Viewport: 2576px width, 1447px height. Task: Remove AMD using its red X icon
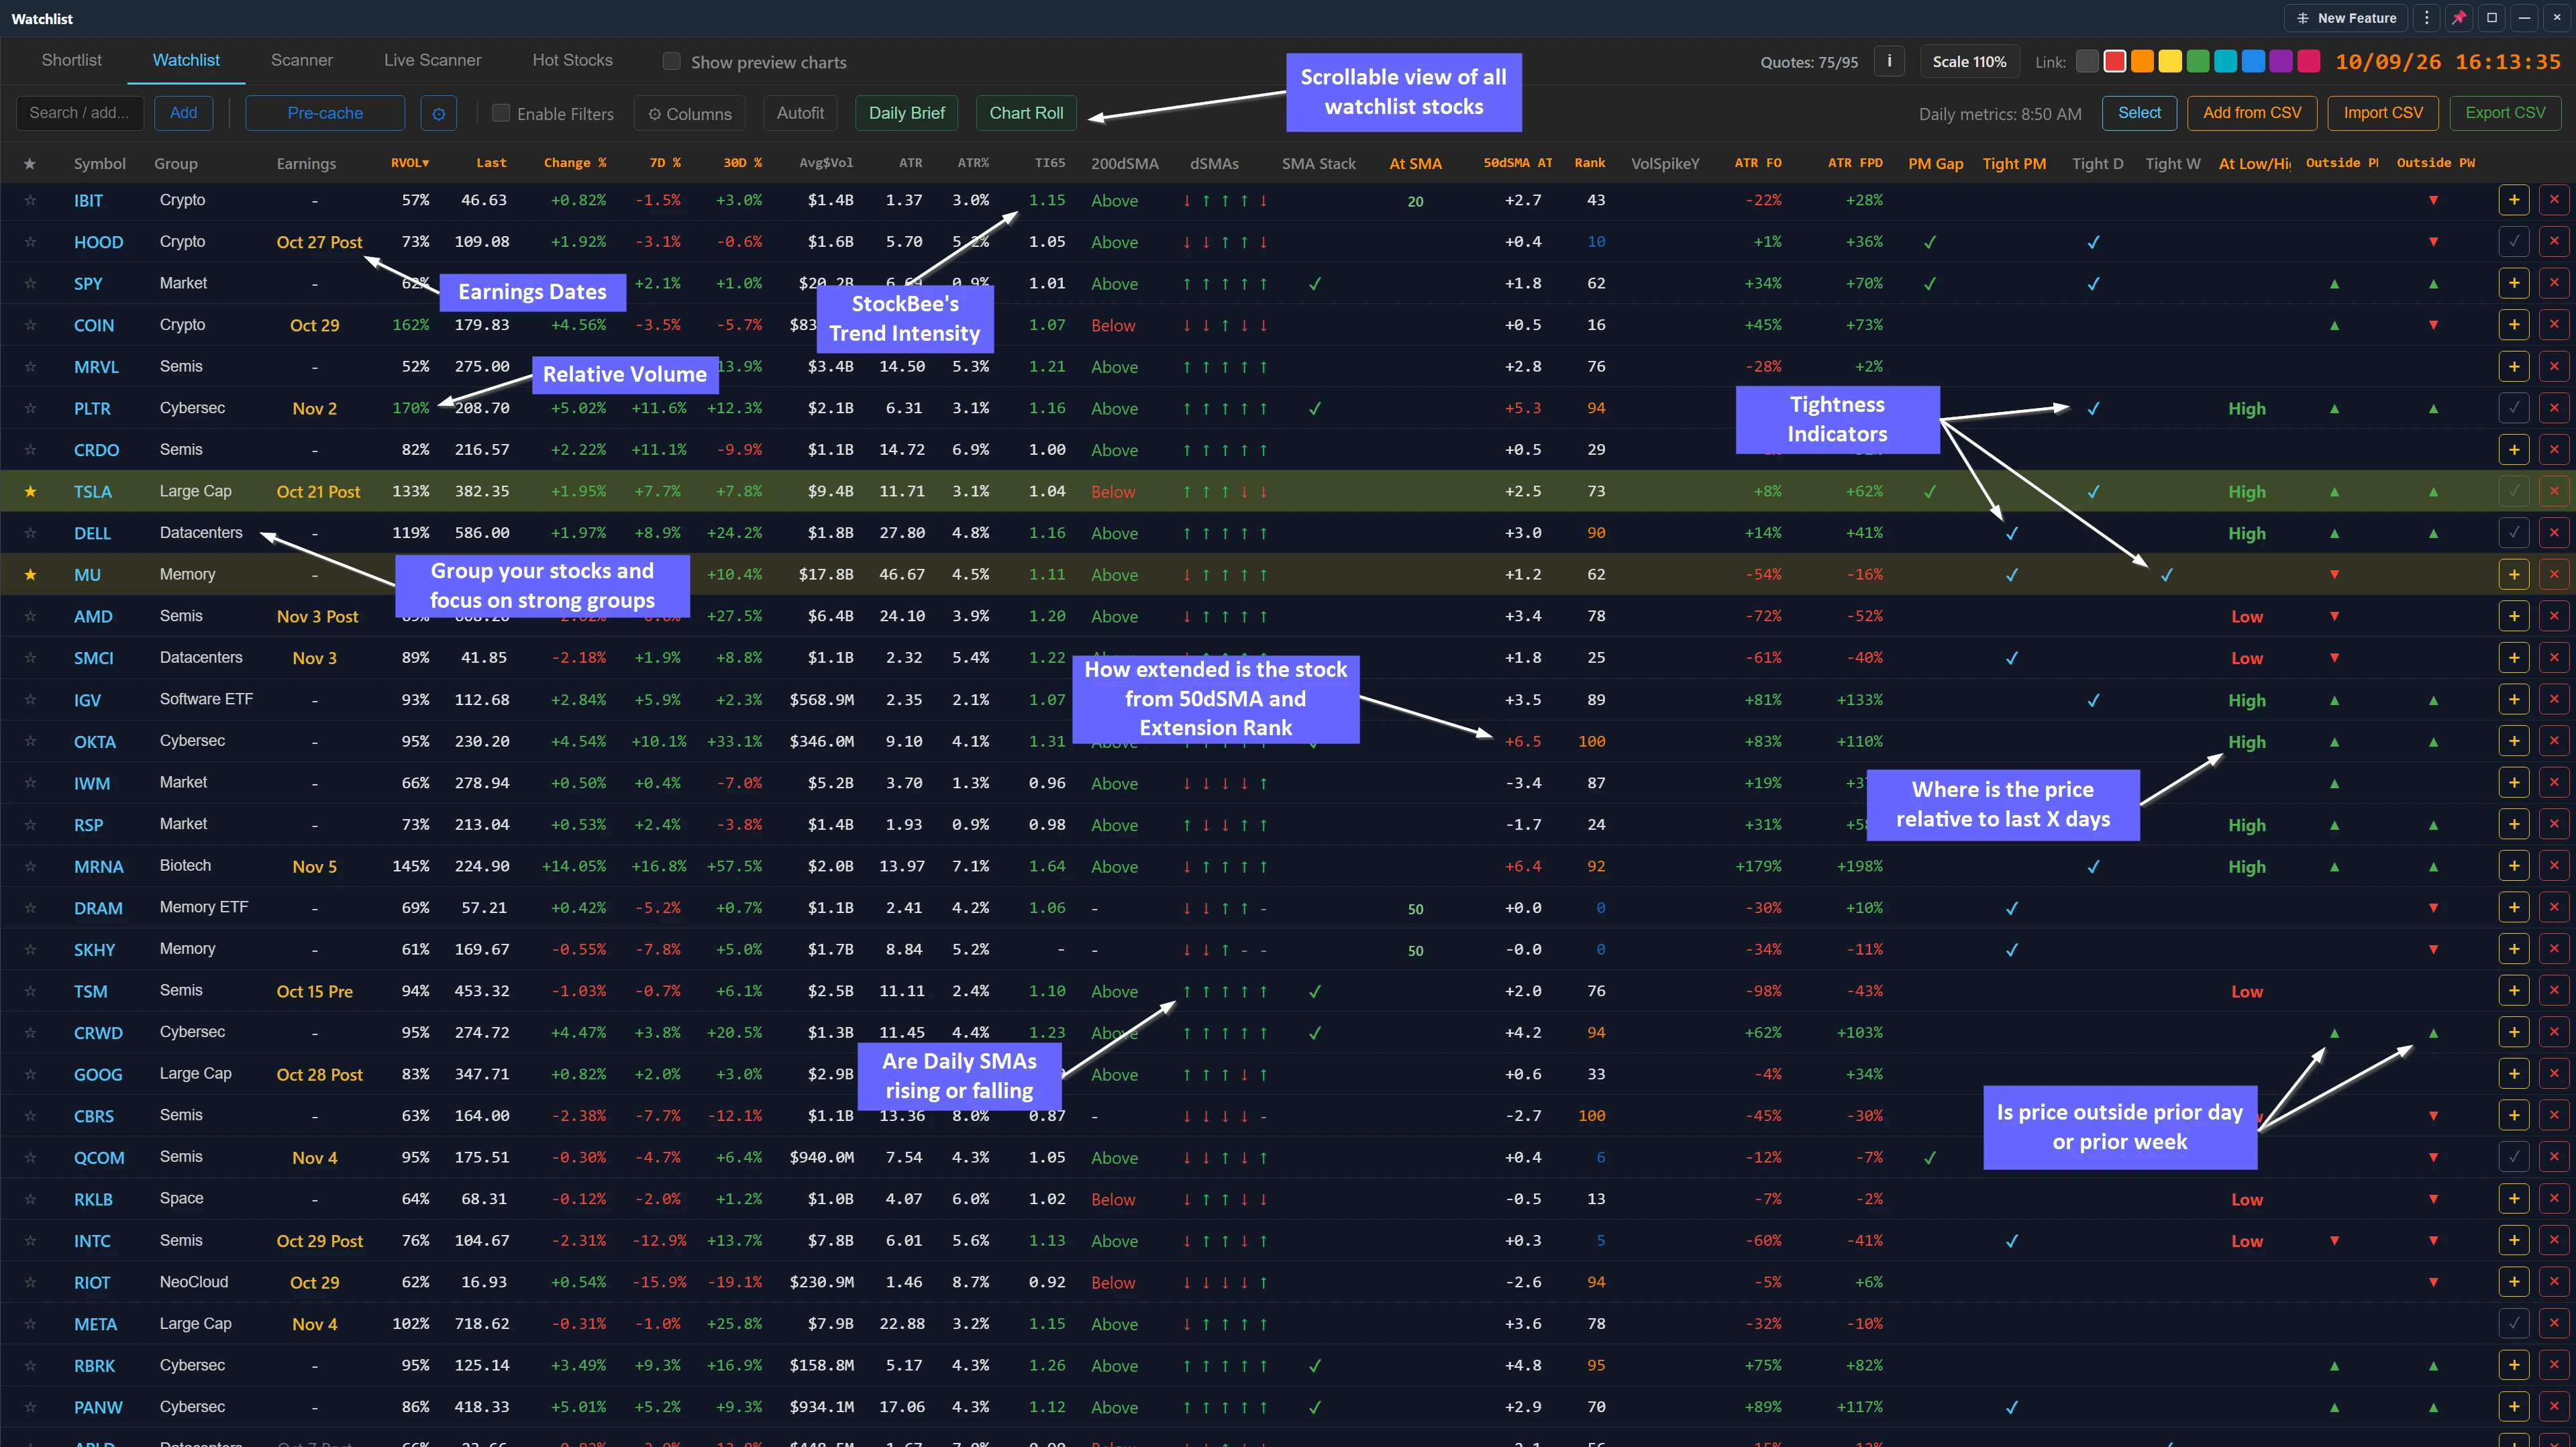click(2554, 616)
